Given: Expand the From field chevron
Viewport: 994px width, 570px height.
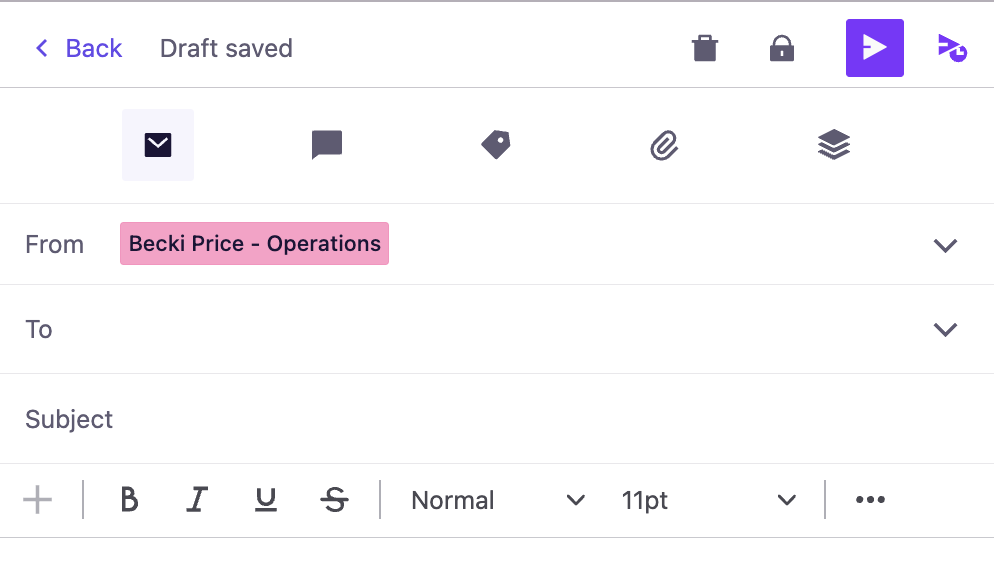Looking at the screenshot, I should (x=945, y=245).
